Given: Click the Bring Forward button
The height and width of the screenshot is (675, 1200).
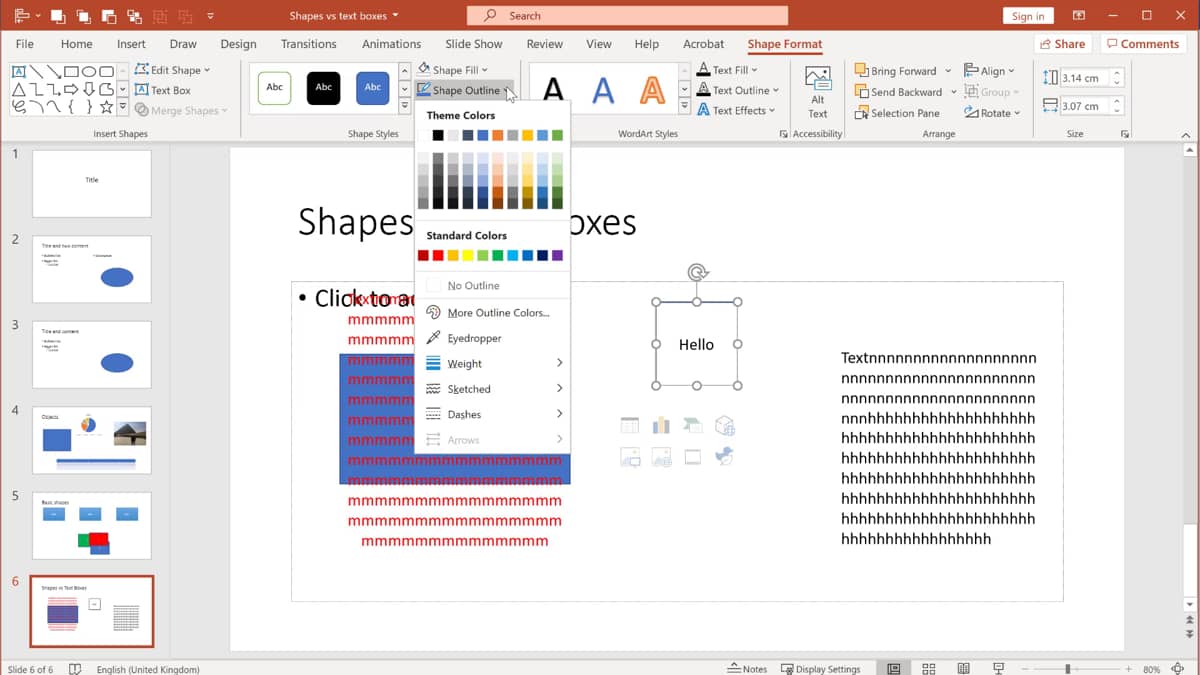Looking at the screenshot, I should 896,71.
